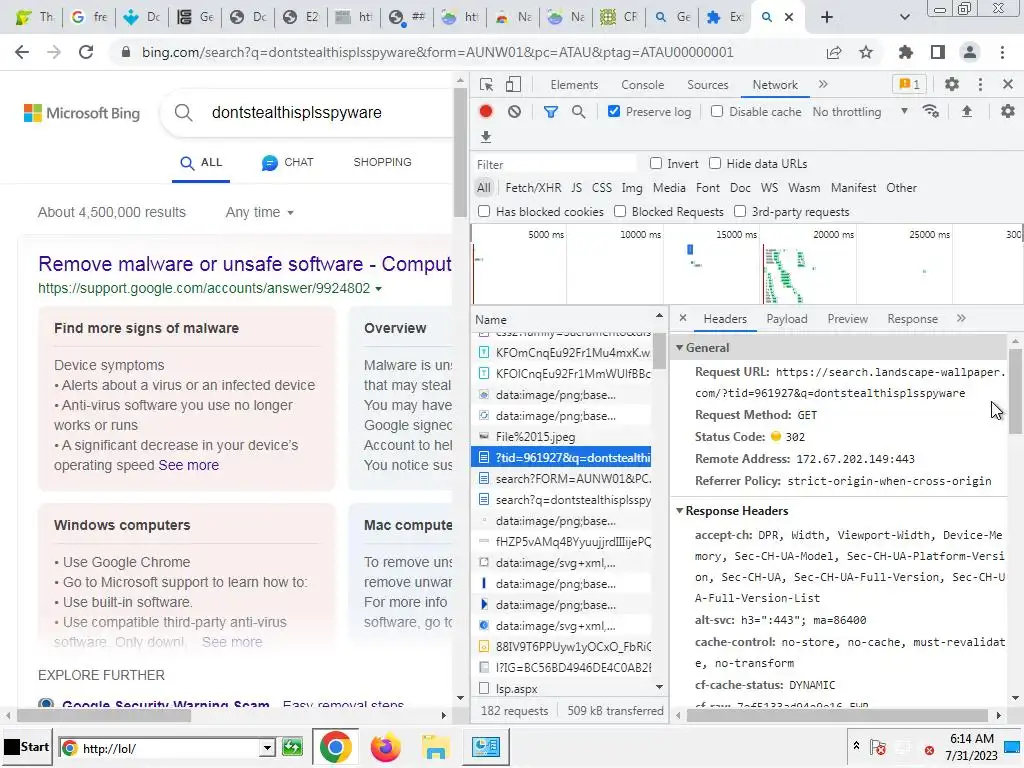The image size is (1024, 768).
Task: Open network conditions wifi icon
Action: point(931,112)
